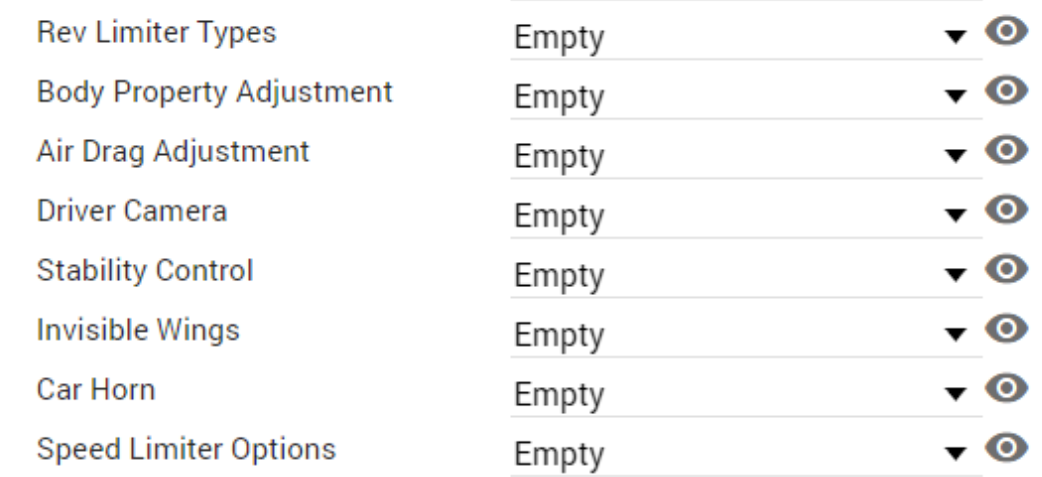Click the Rev Limiter Types label
Screen dimensions: 1042x477
pos(156,33)
